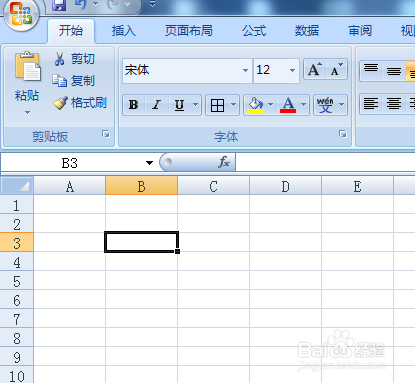Viewport: 415px width, 383px height.
Task: Click the 宋体 font name box
Action: tap(182, 70)
